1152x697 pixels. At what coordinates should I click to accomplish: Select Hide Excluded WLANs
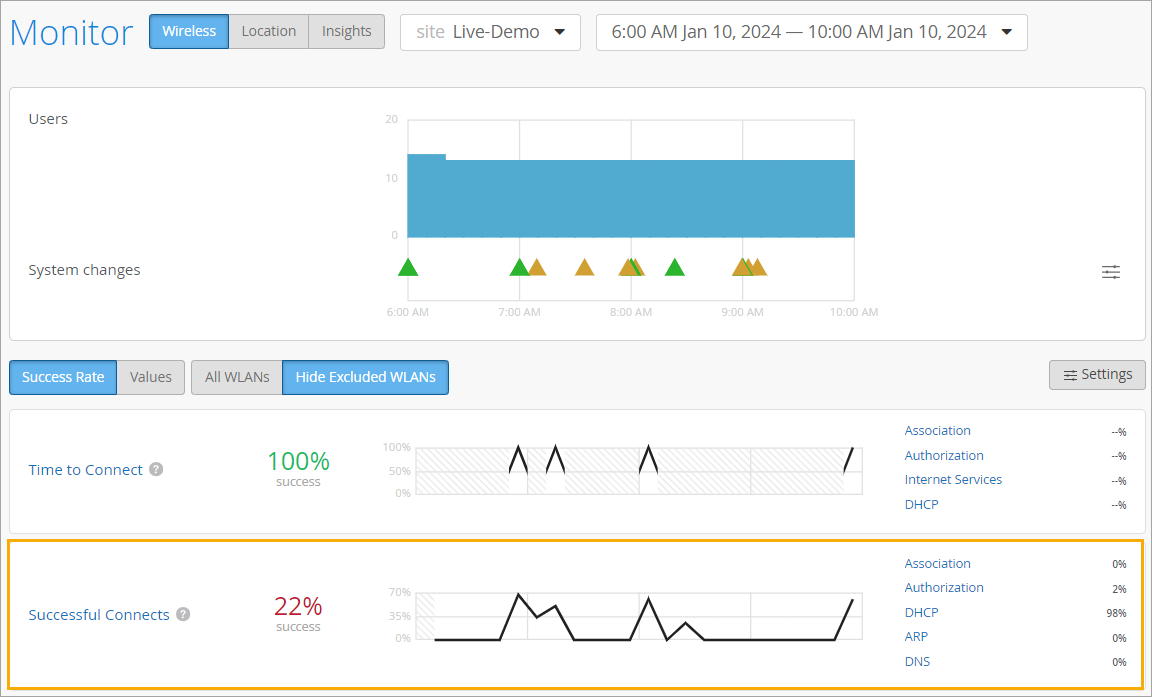click(365, 377)
